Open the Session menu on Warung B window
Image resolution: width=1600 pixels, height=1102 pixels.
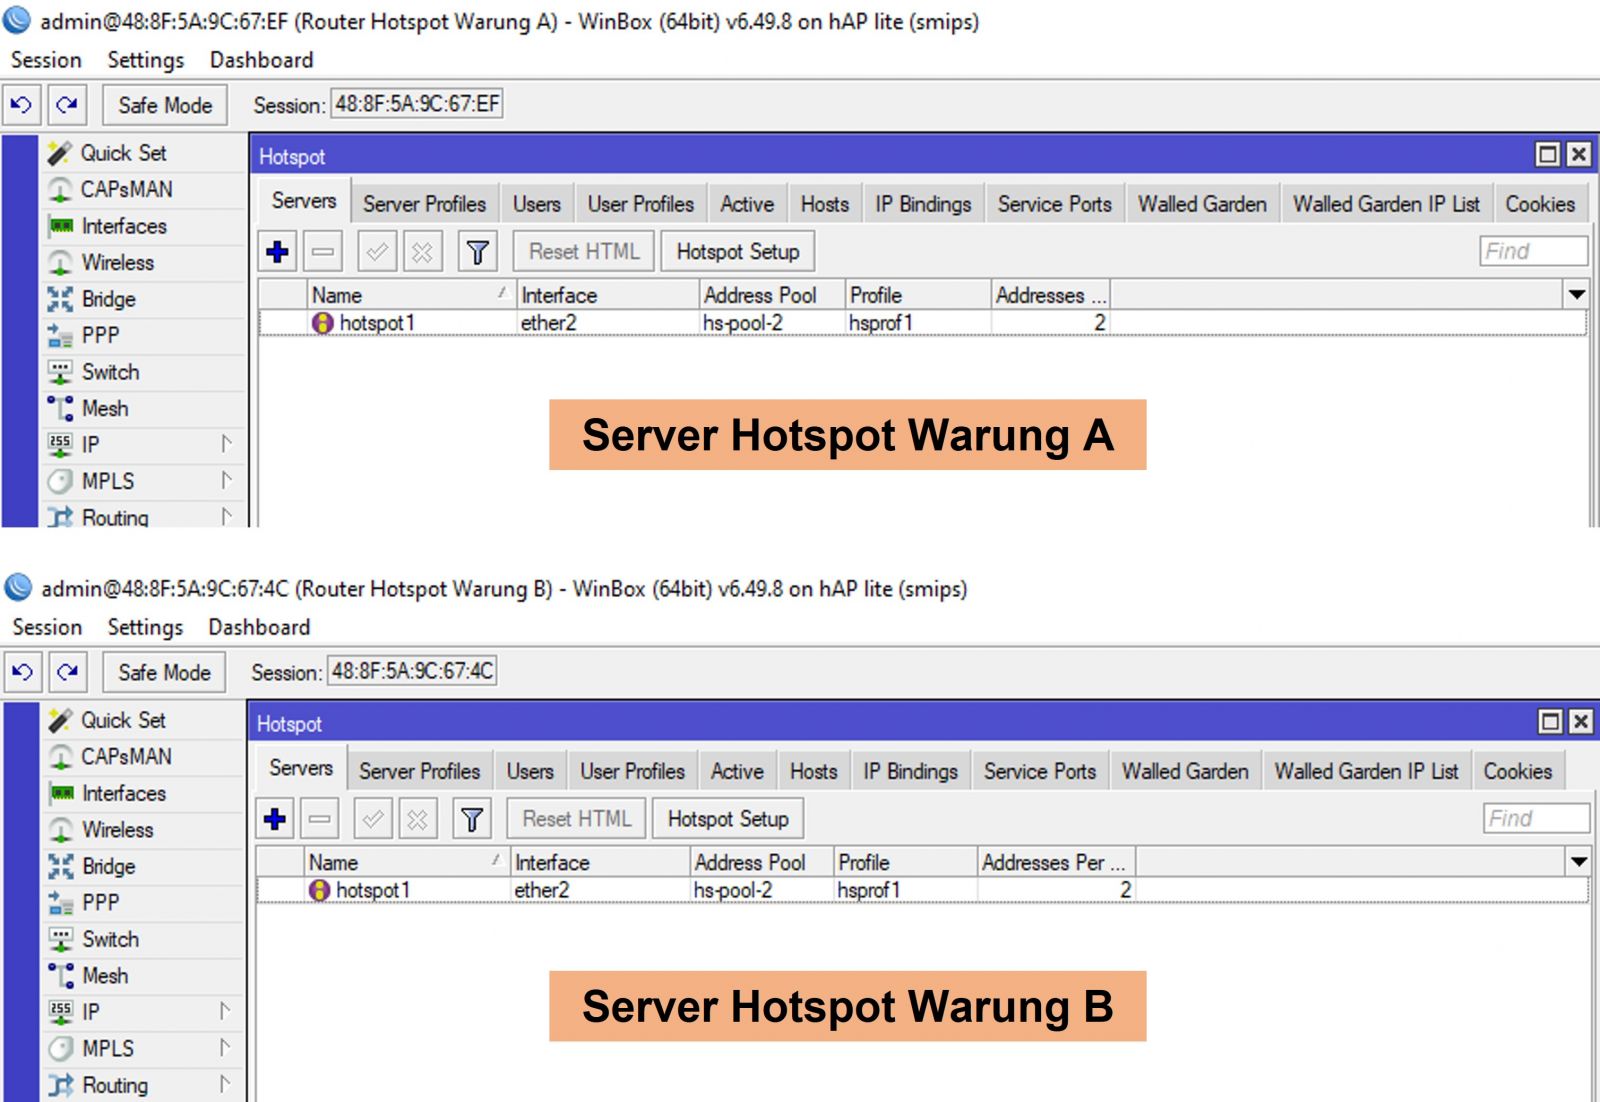point(48,627)
